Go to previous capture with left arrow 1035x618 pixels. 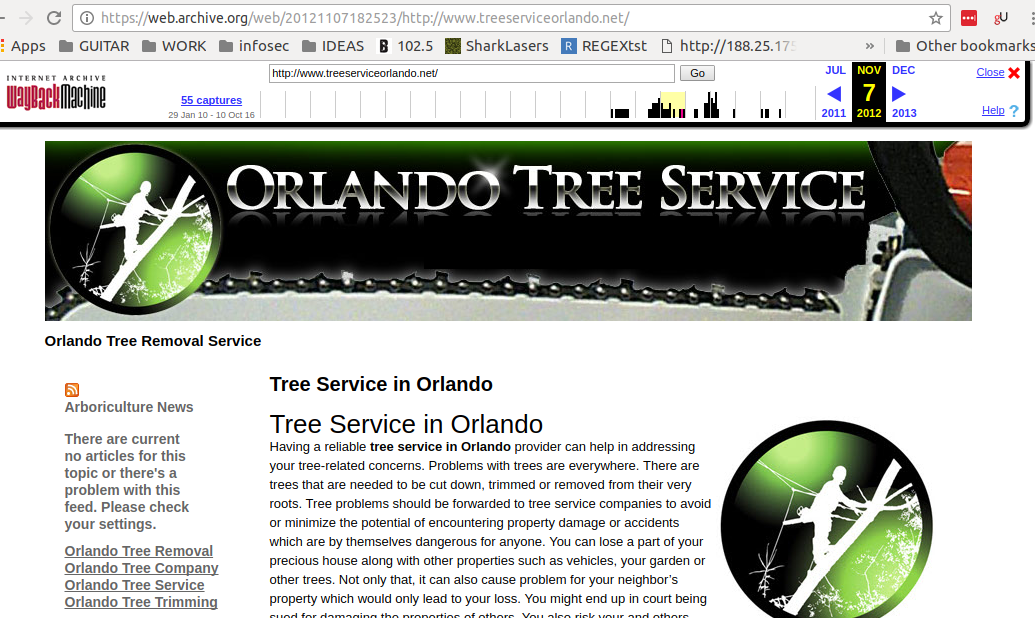(x=834, y=94)
